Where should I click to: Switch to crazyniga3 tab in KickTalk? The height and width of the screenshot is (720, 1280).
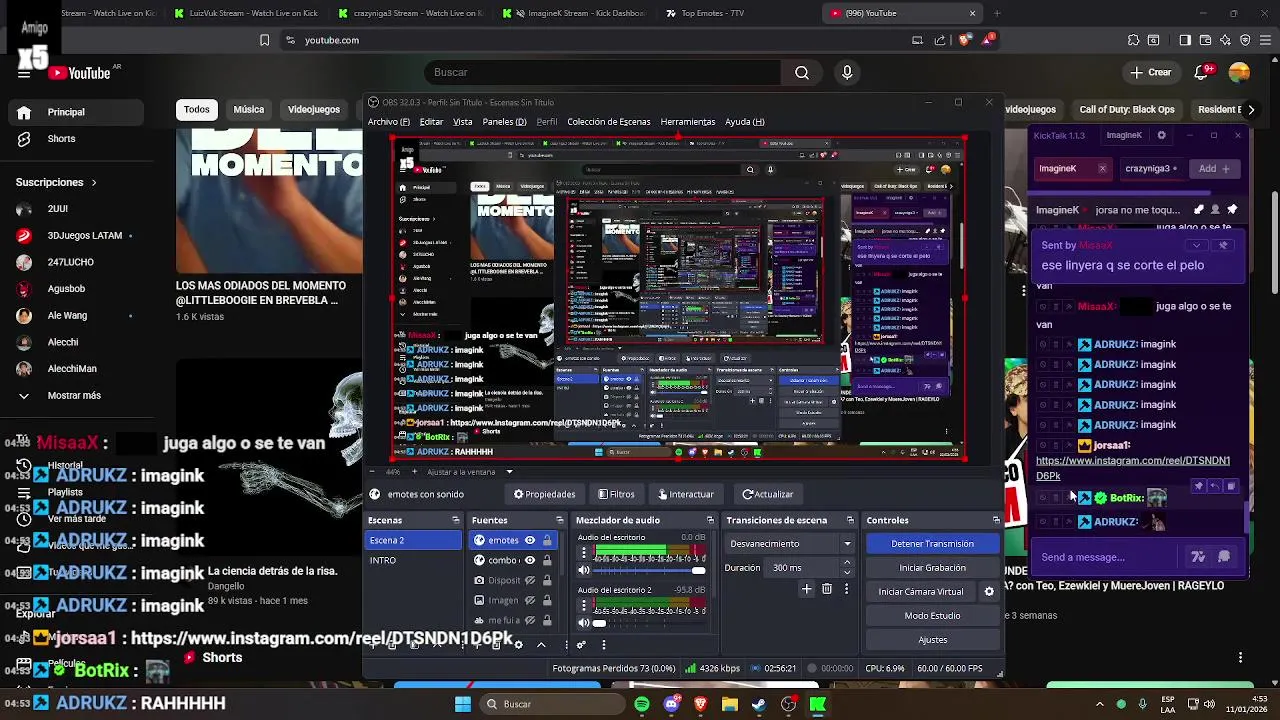(x=1152, y=168)
